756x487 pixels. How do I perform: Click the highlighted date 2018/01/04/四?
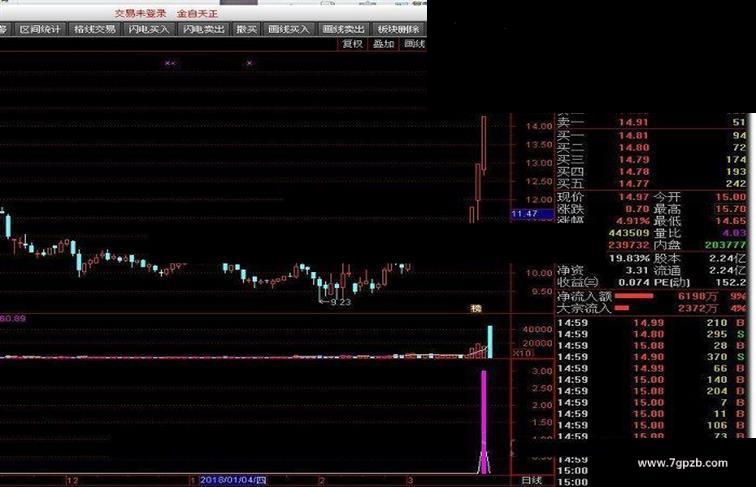(233, 480)
